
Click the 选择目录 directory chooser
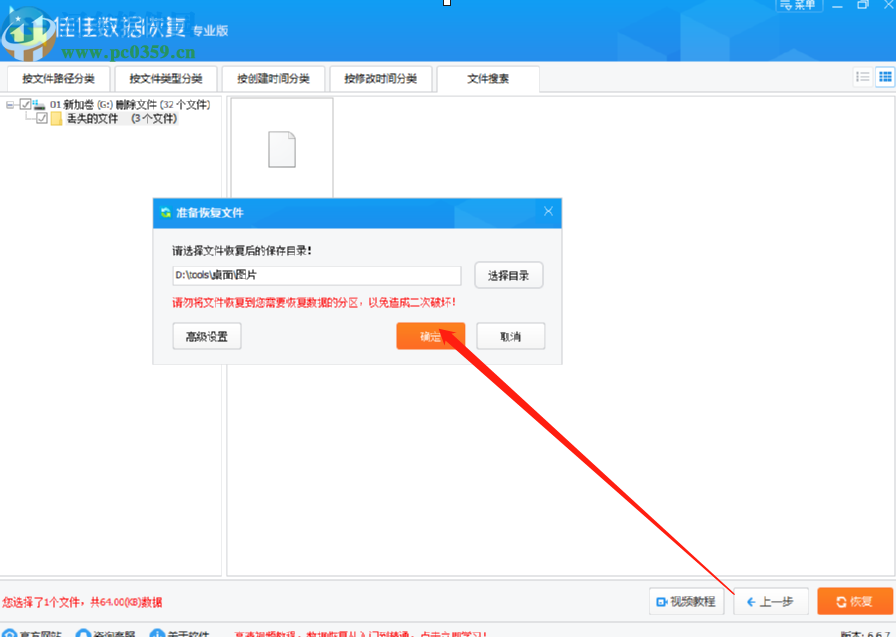point(508,275)
